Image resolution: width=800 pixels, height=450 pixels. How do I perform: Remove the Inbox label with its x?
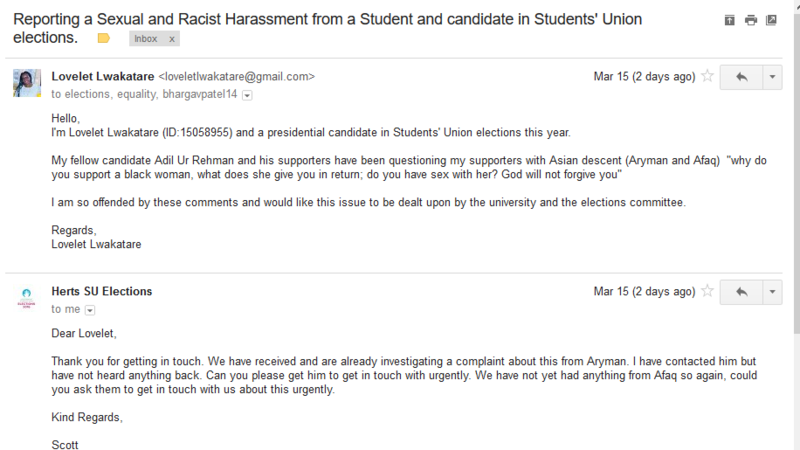click(172, 38)
